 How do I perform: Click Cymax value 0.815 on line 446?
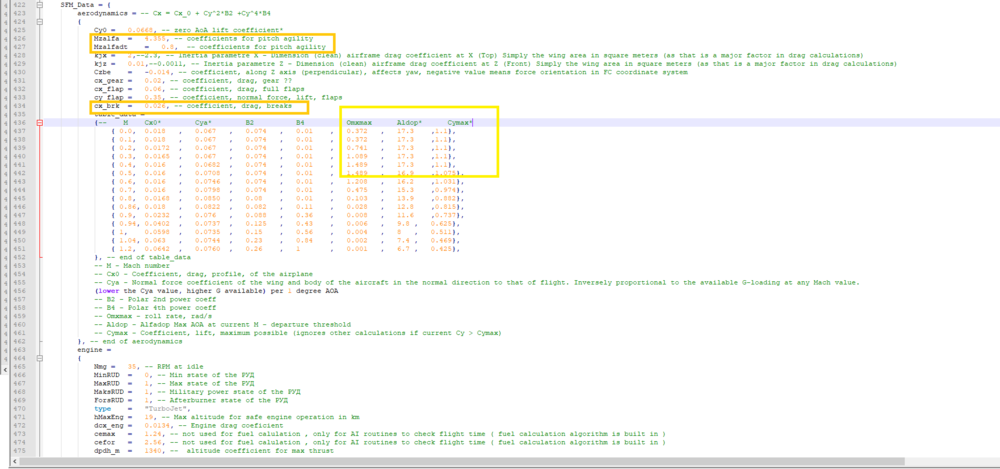point(446,207)
